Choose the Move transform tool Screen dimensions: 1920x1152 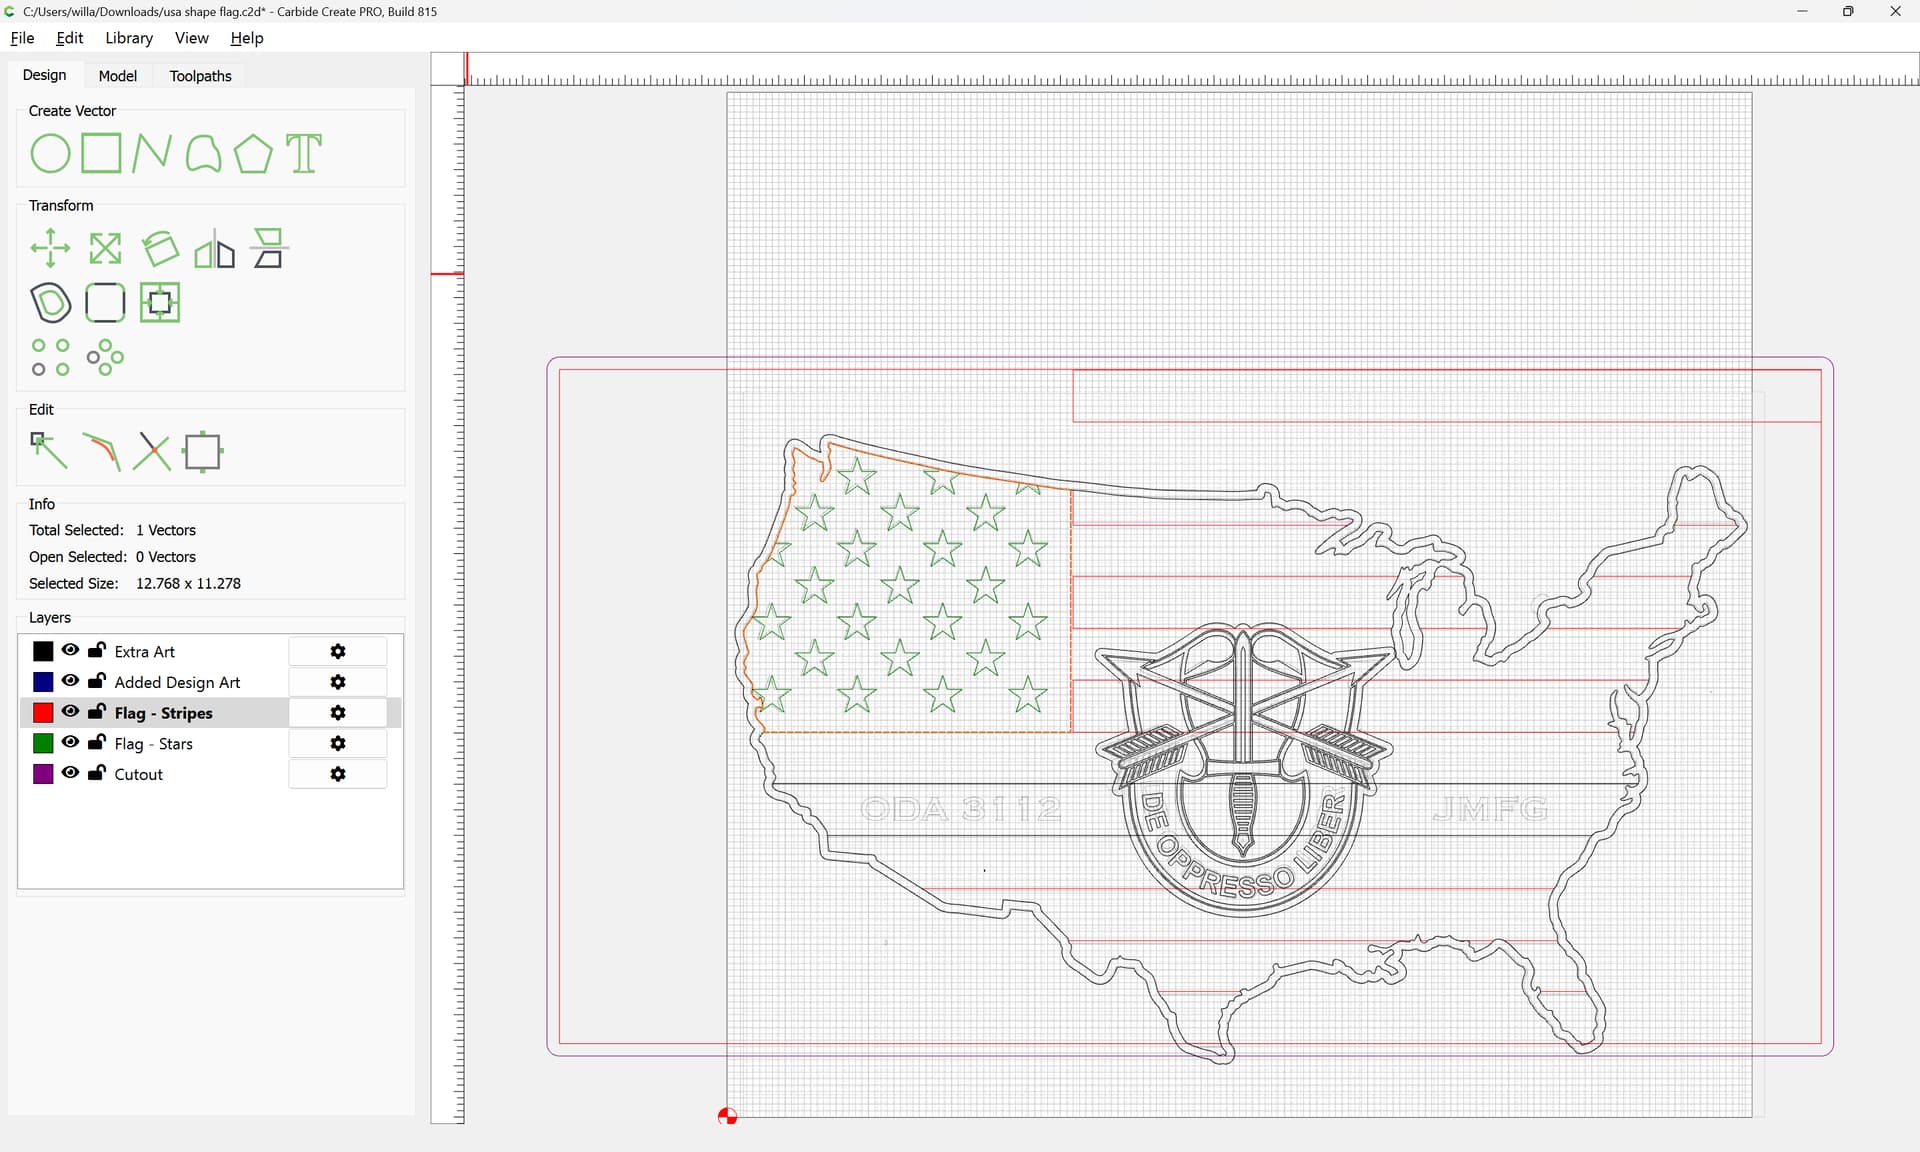[50, 249]
